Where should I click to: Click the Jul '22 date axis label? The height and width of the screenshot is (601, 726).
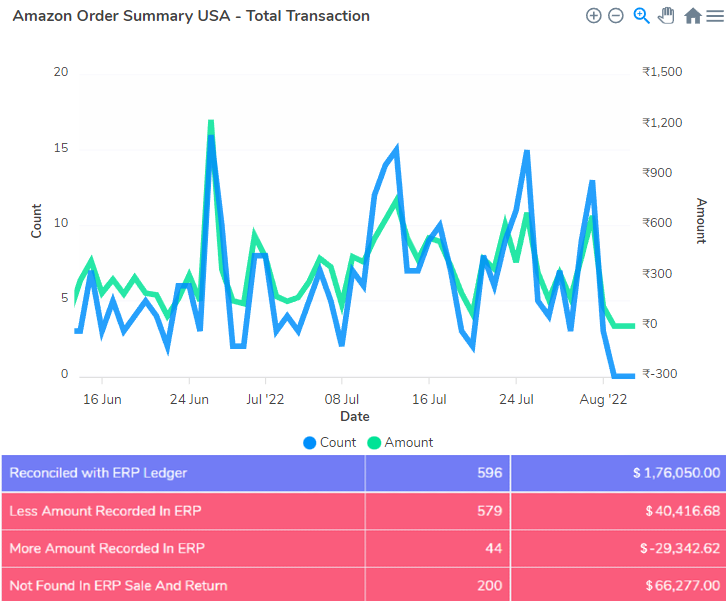coord(265,399)
